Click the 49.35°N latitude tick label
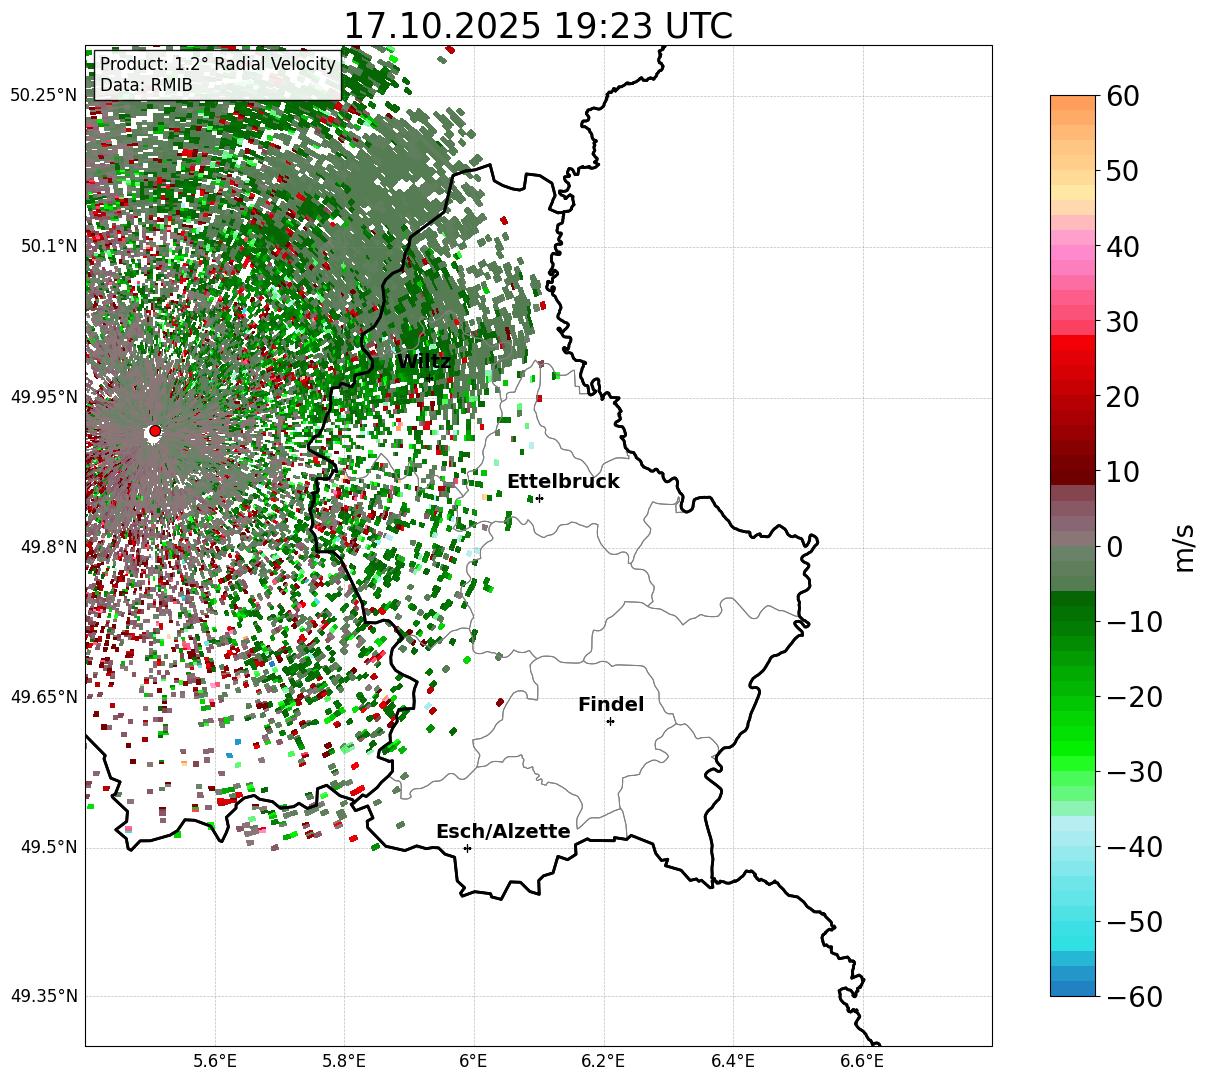 tap(43, 996)
